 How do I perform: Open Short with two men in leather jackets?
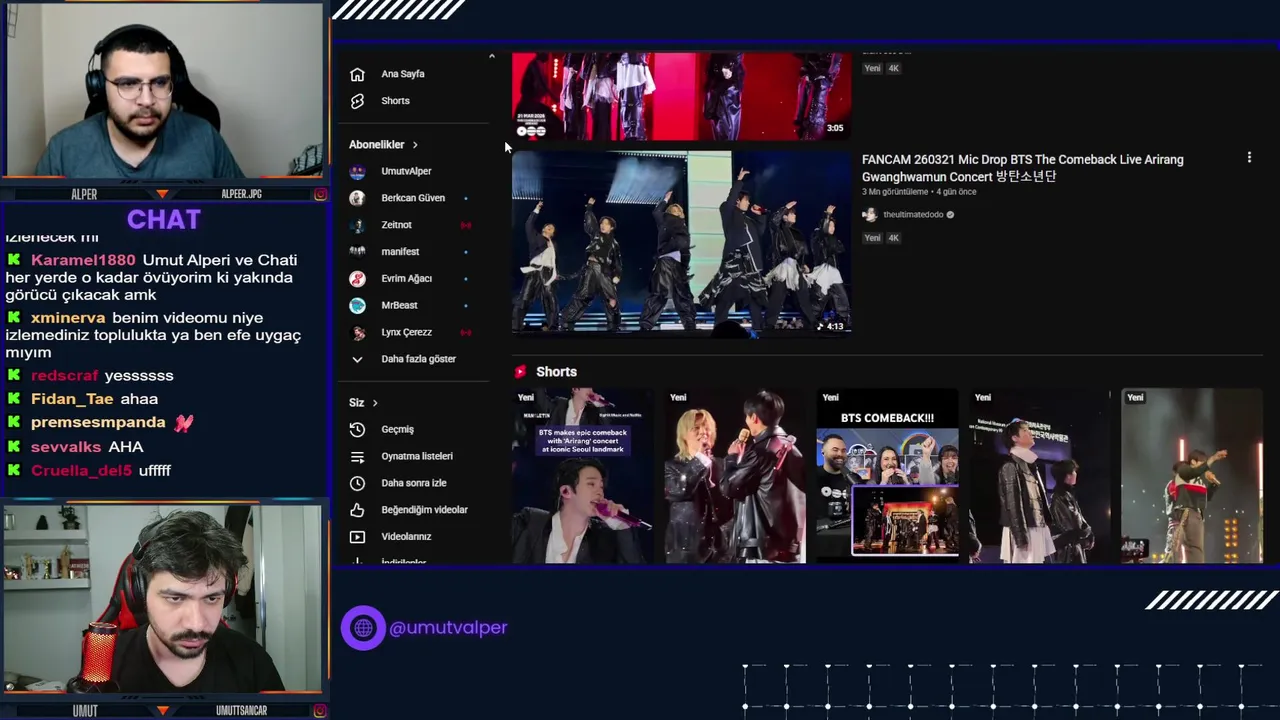coord(1039,476)
